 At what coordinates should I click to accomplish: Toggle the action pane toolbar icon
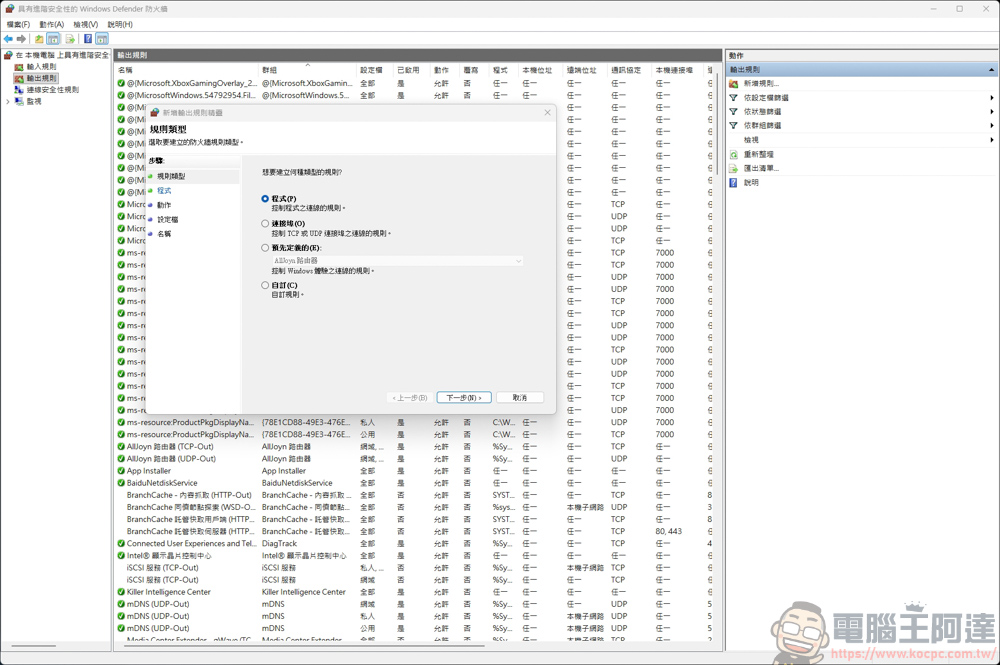pos(102,39)
